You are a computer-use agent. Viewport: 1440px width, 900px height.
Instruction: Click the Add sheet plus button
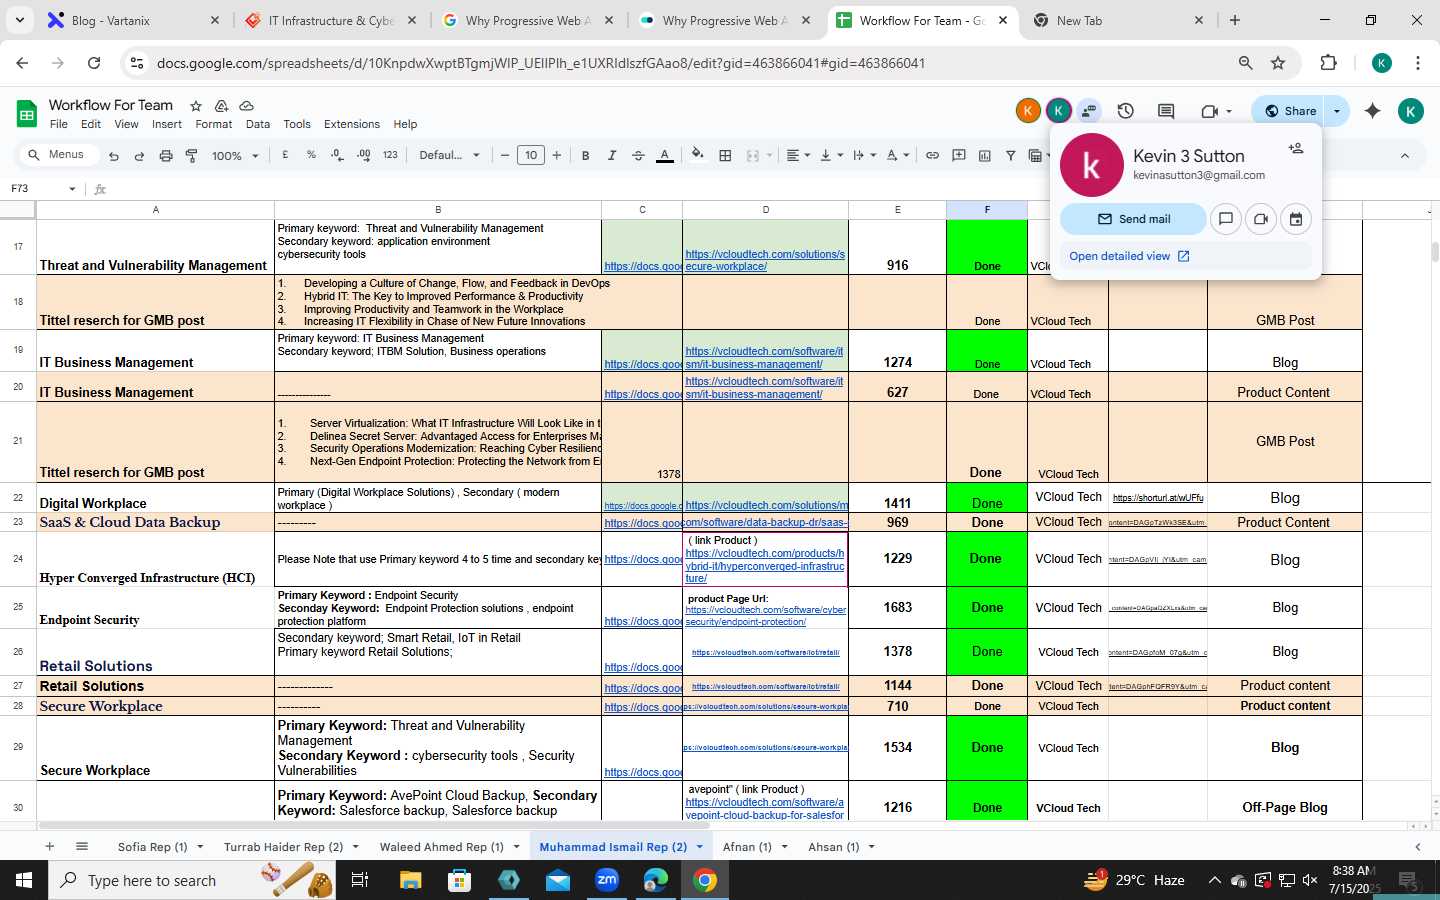coord(49,847)
